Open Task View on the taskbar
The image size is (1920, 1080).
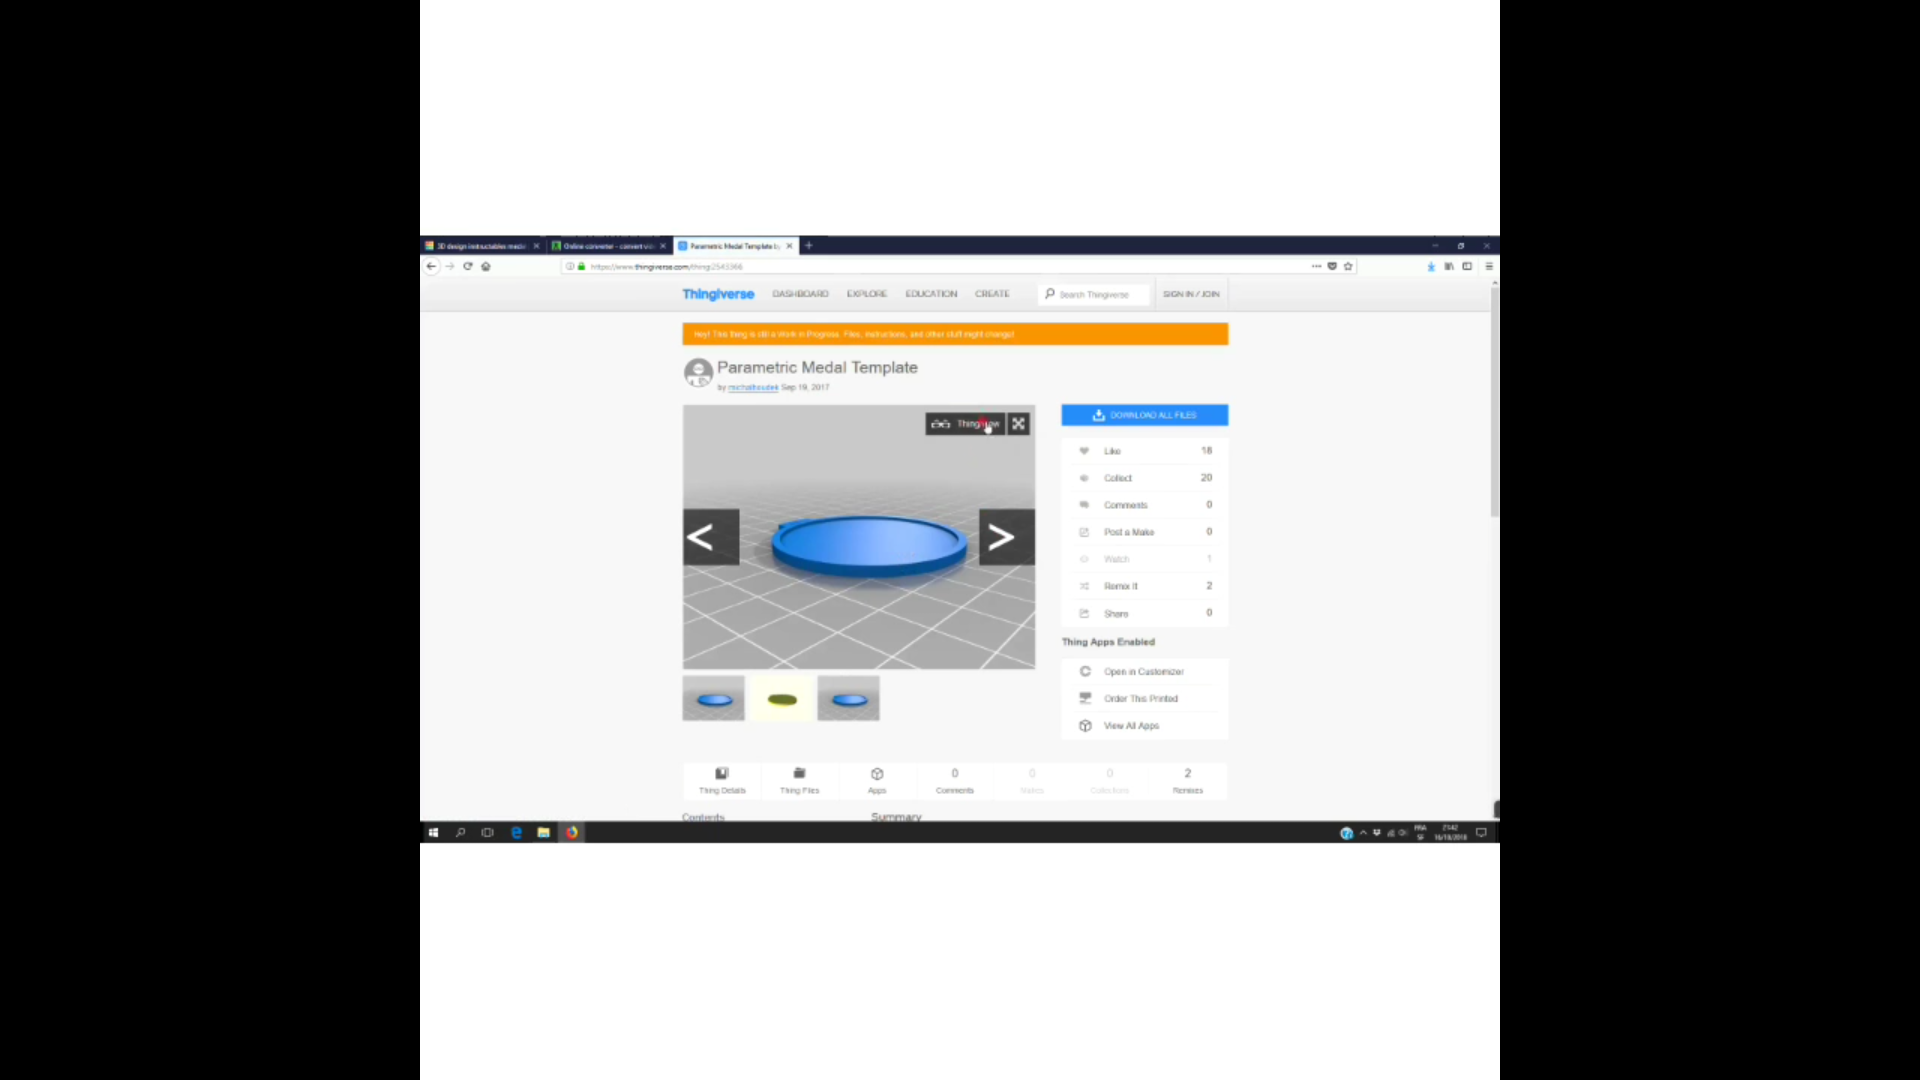click(x=487, y=832)
